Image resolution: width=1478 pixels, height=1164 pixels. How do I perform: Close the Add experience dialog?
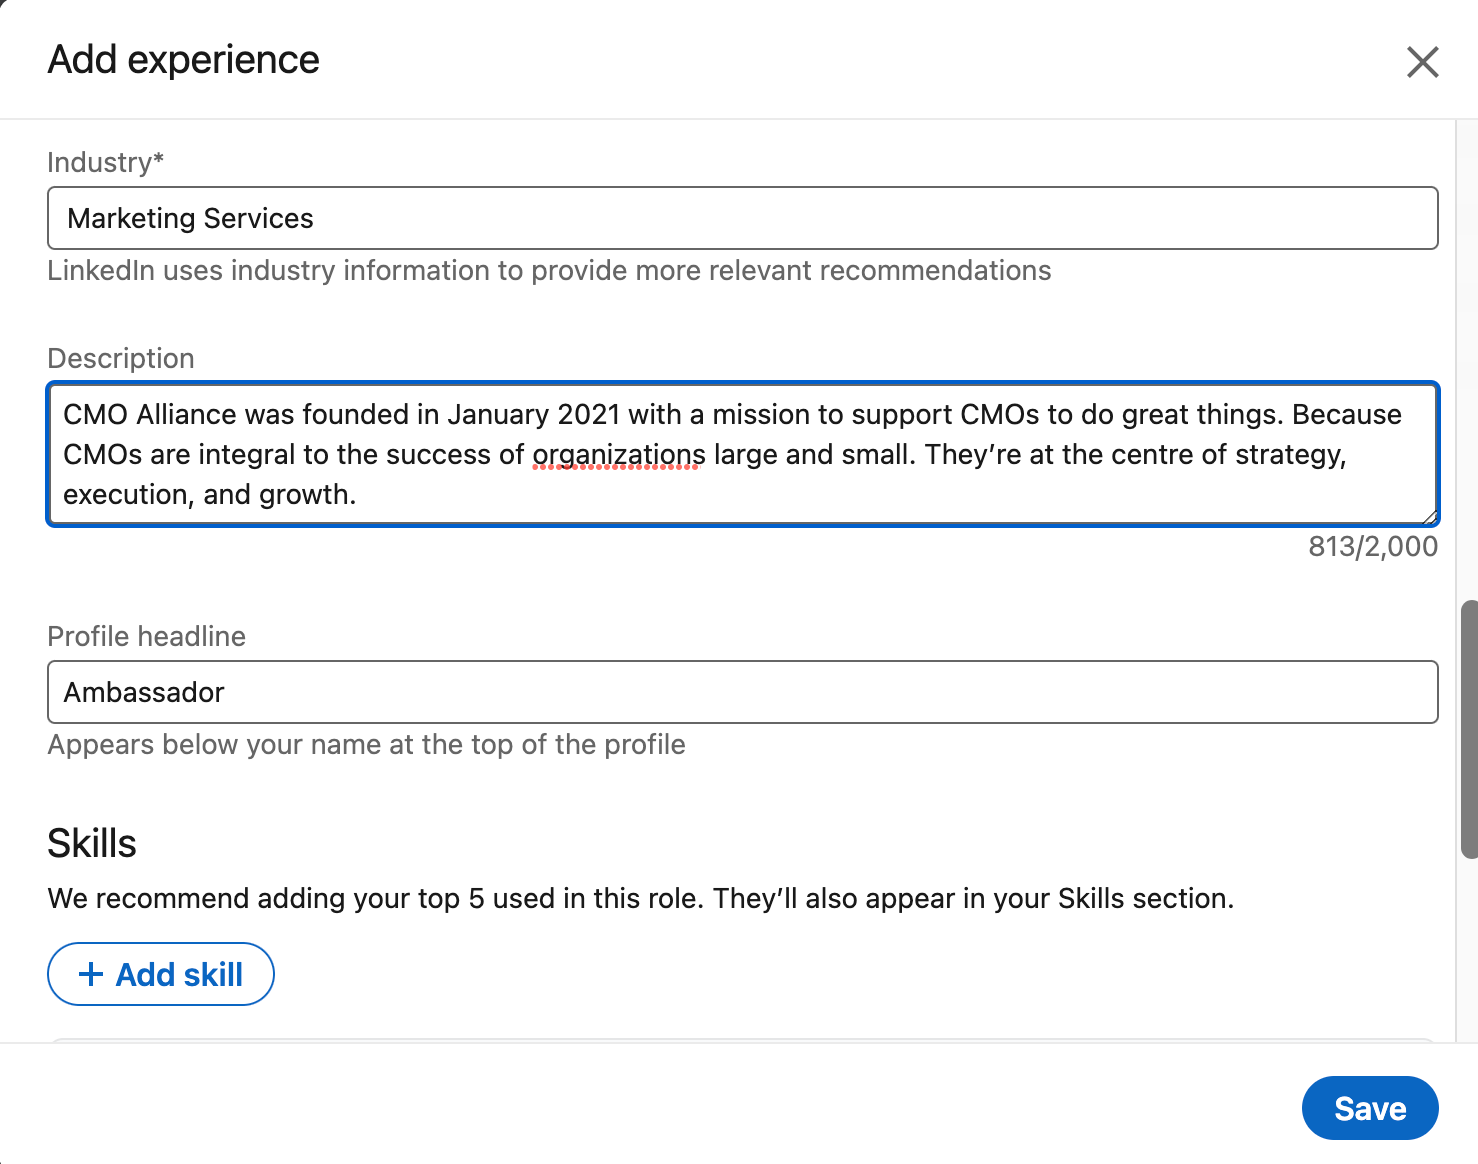[1422, 62]
